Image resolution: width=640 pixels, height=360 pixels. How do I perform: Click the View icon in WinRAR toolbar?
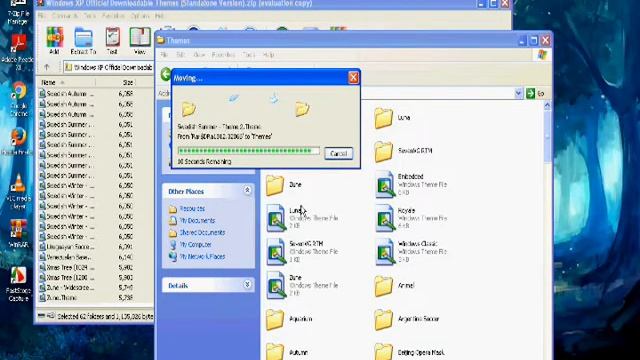(x=140, y=40)
